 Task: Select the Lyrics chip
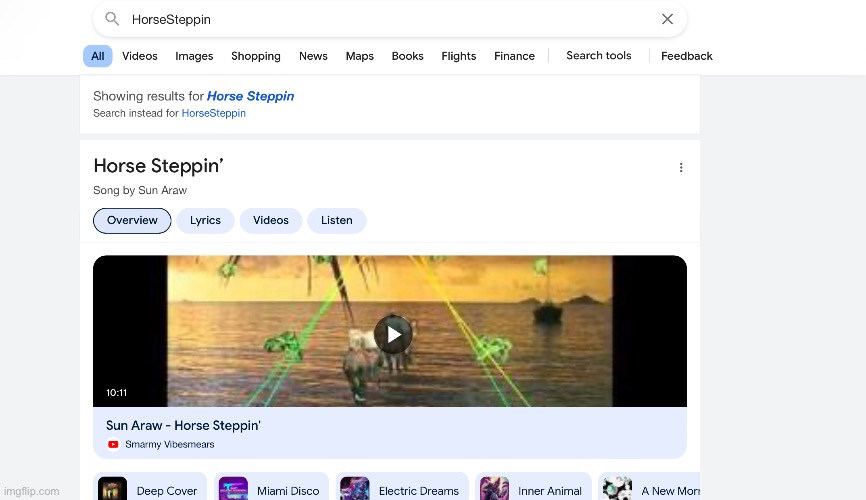(x=205, y=220)
